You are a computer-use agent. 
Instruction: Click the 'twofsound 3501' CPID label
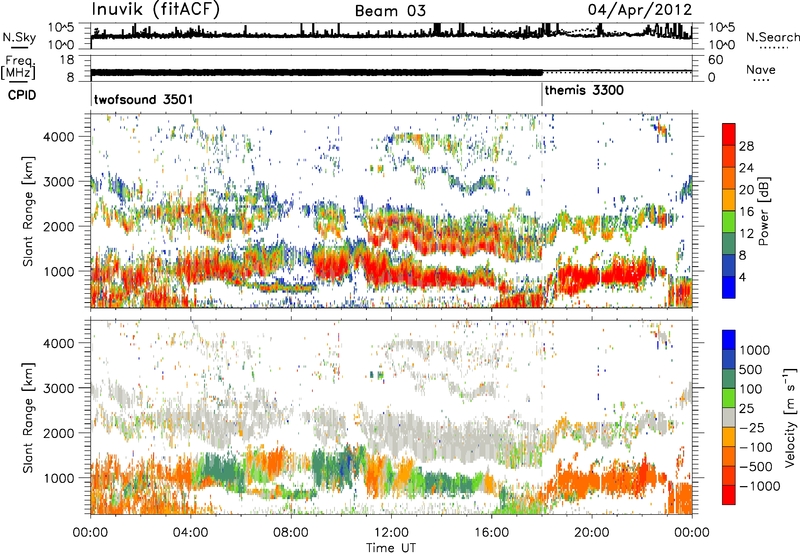(x=143, y=99)
